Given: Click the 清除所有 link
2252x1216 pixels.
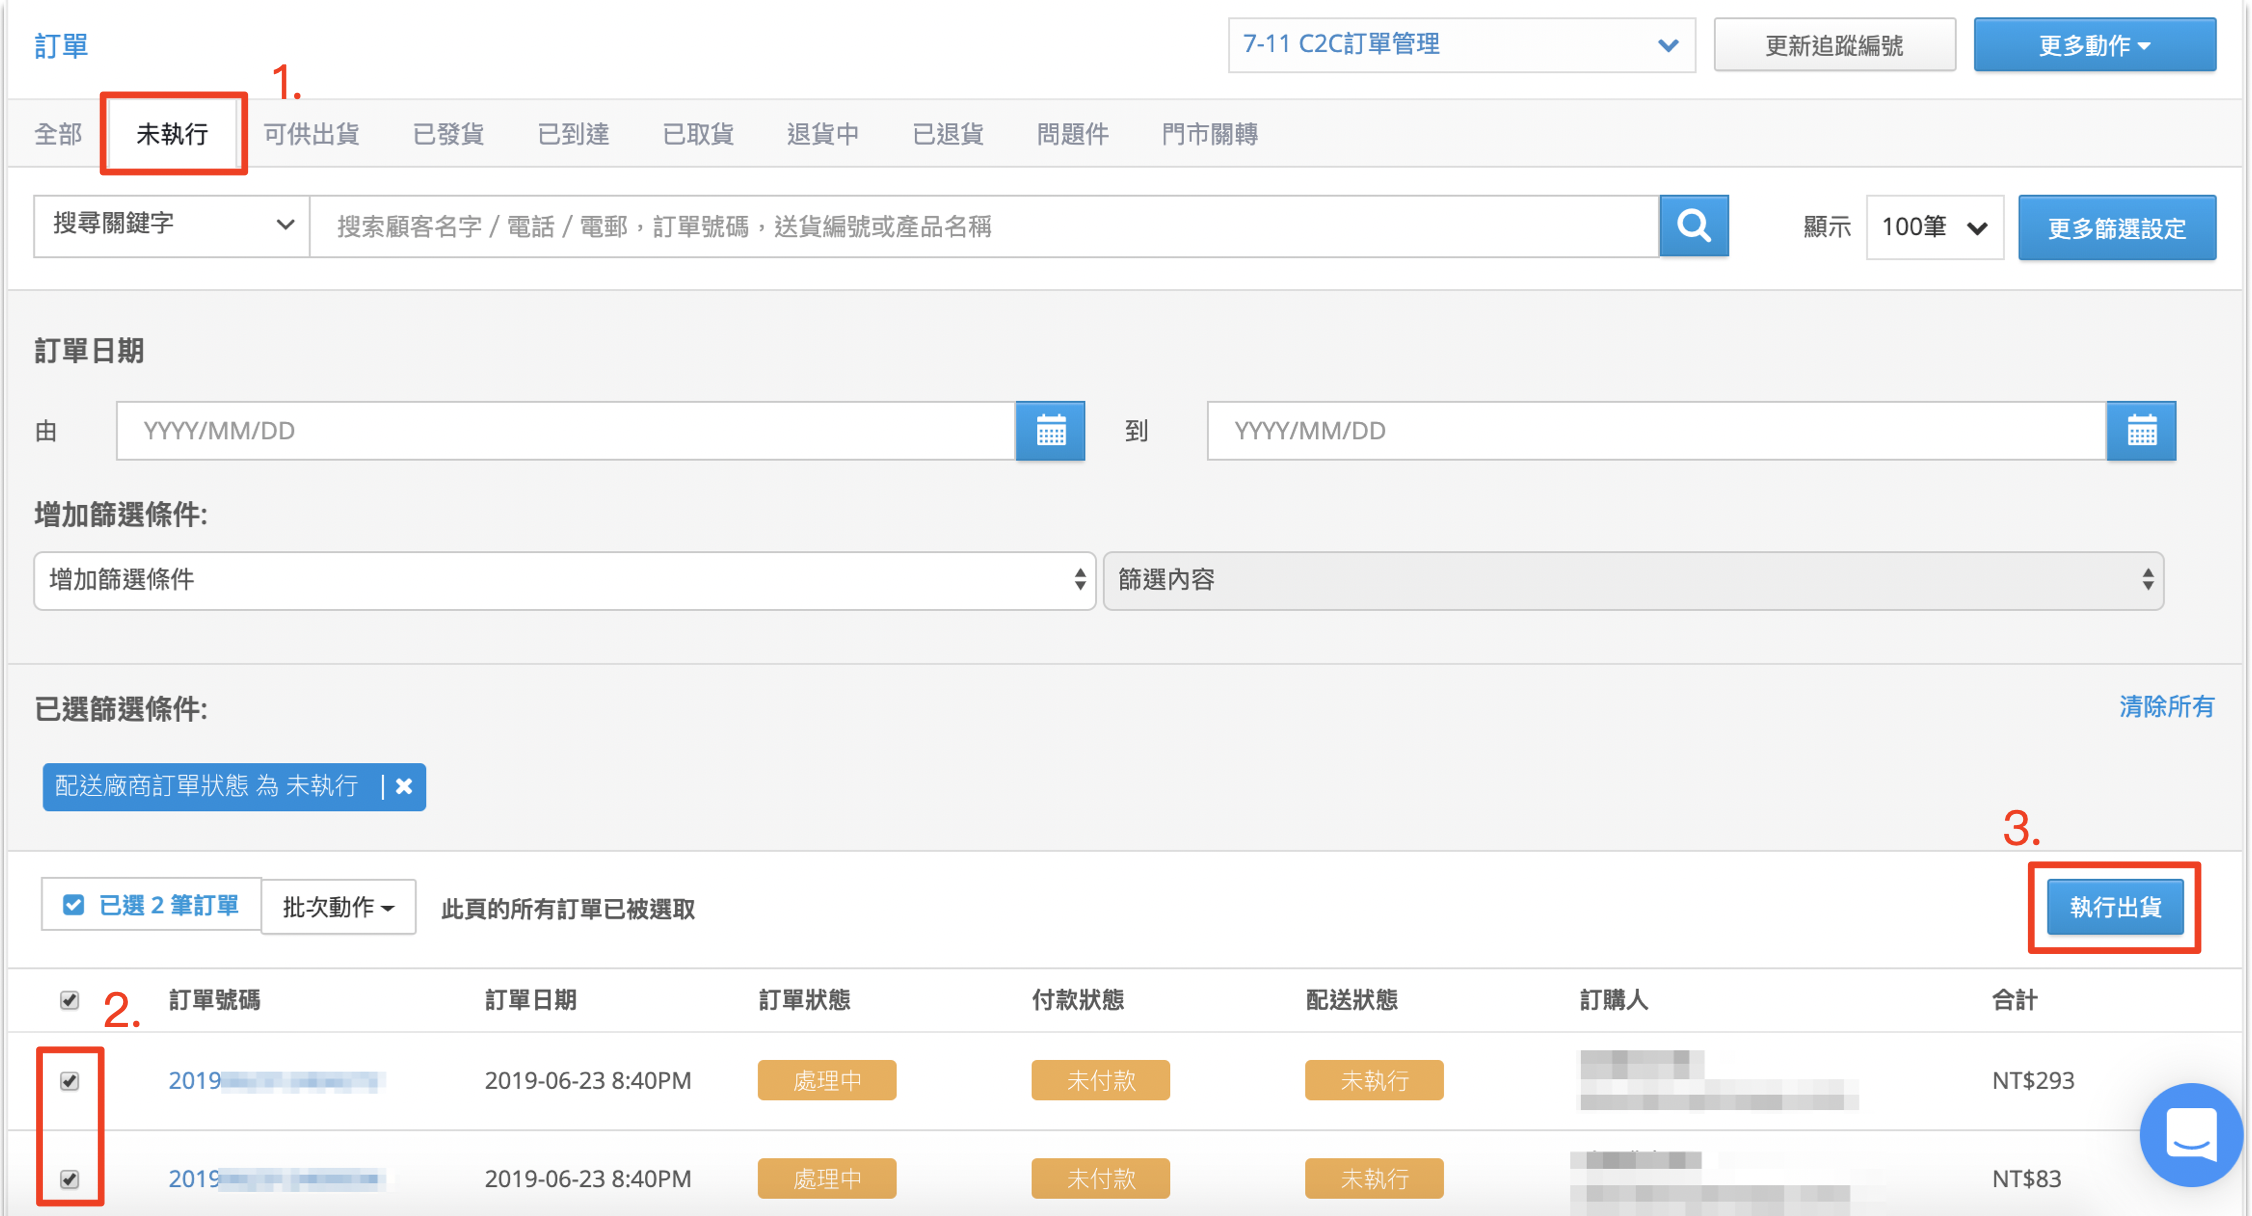Looking at the screenshot, I should (x=2166, y=707).
